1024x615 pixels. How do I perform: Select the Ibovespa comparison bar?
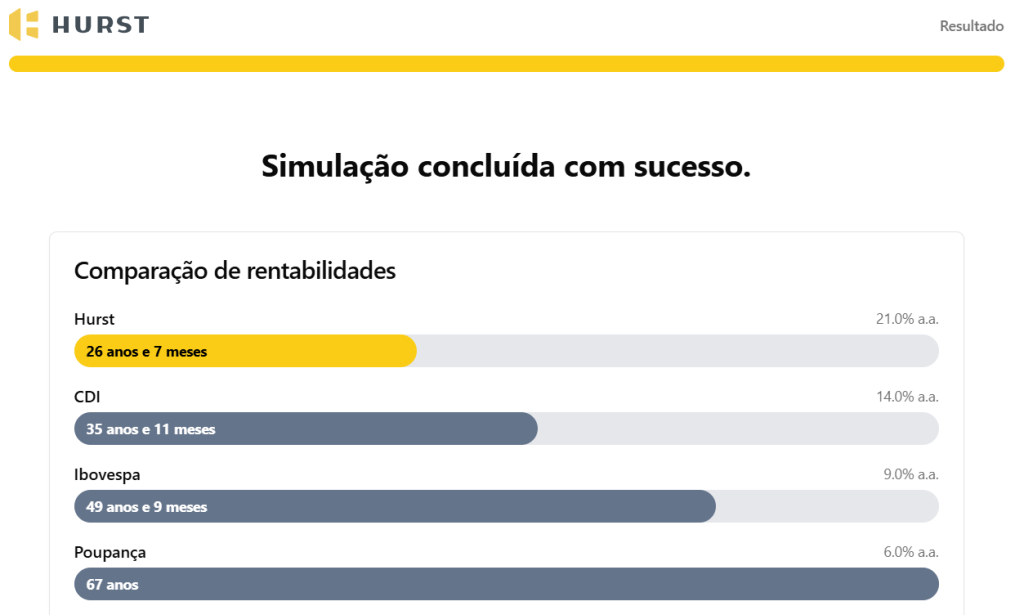[x=394, y=507]
